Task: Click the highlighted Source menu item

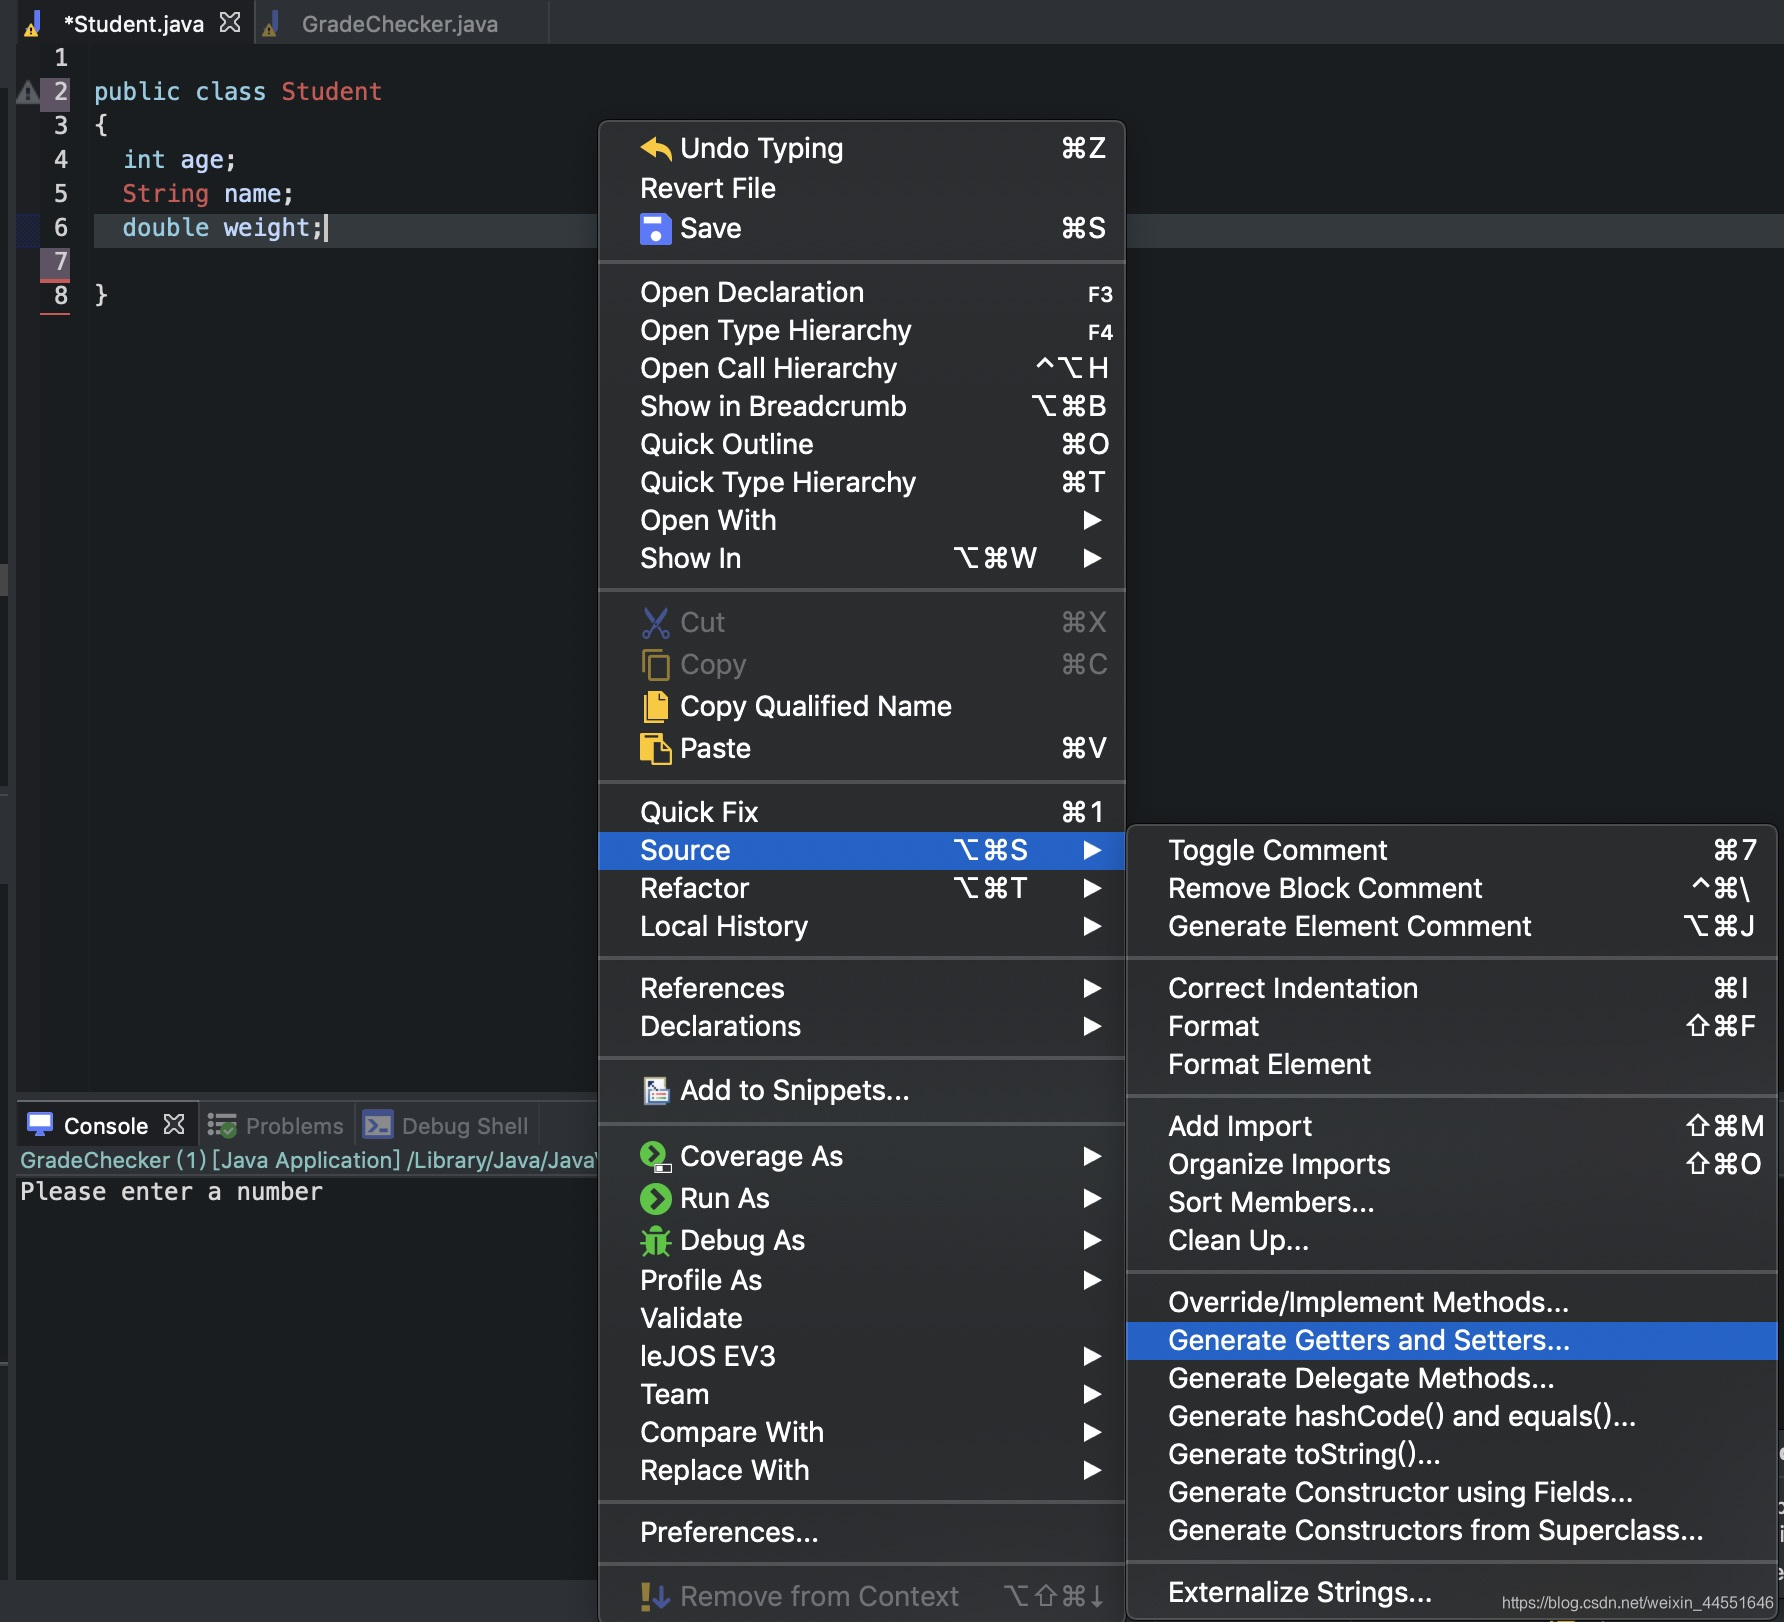Action: pyautogui.click(x=861, y=851)
